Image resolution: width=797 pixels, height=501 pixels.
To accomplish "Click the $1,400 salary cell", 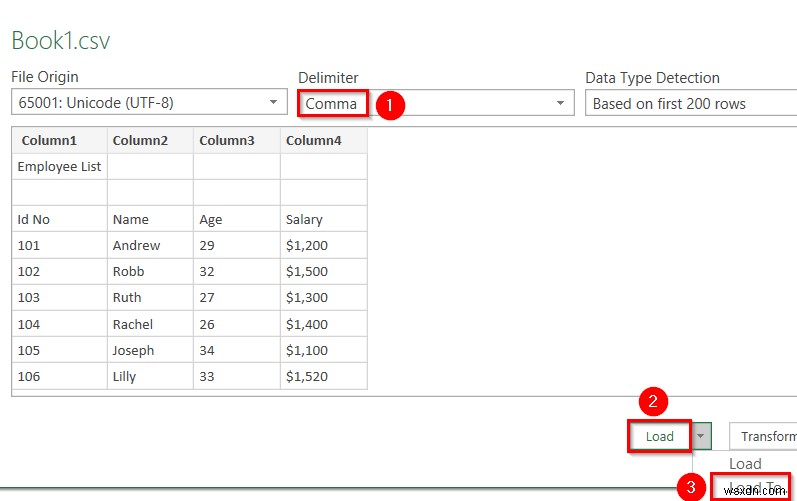I will (324, 324).
